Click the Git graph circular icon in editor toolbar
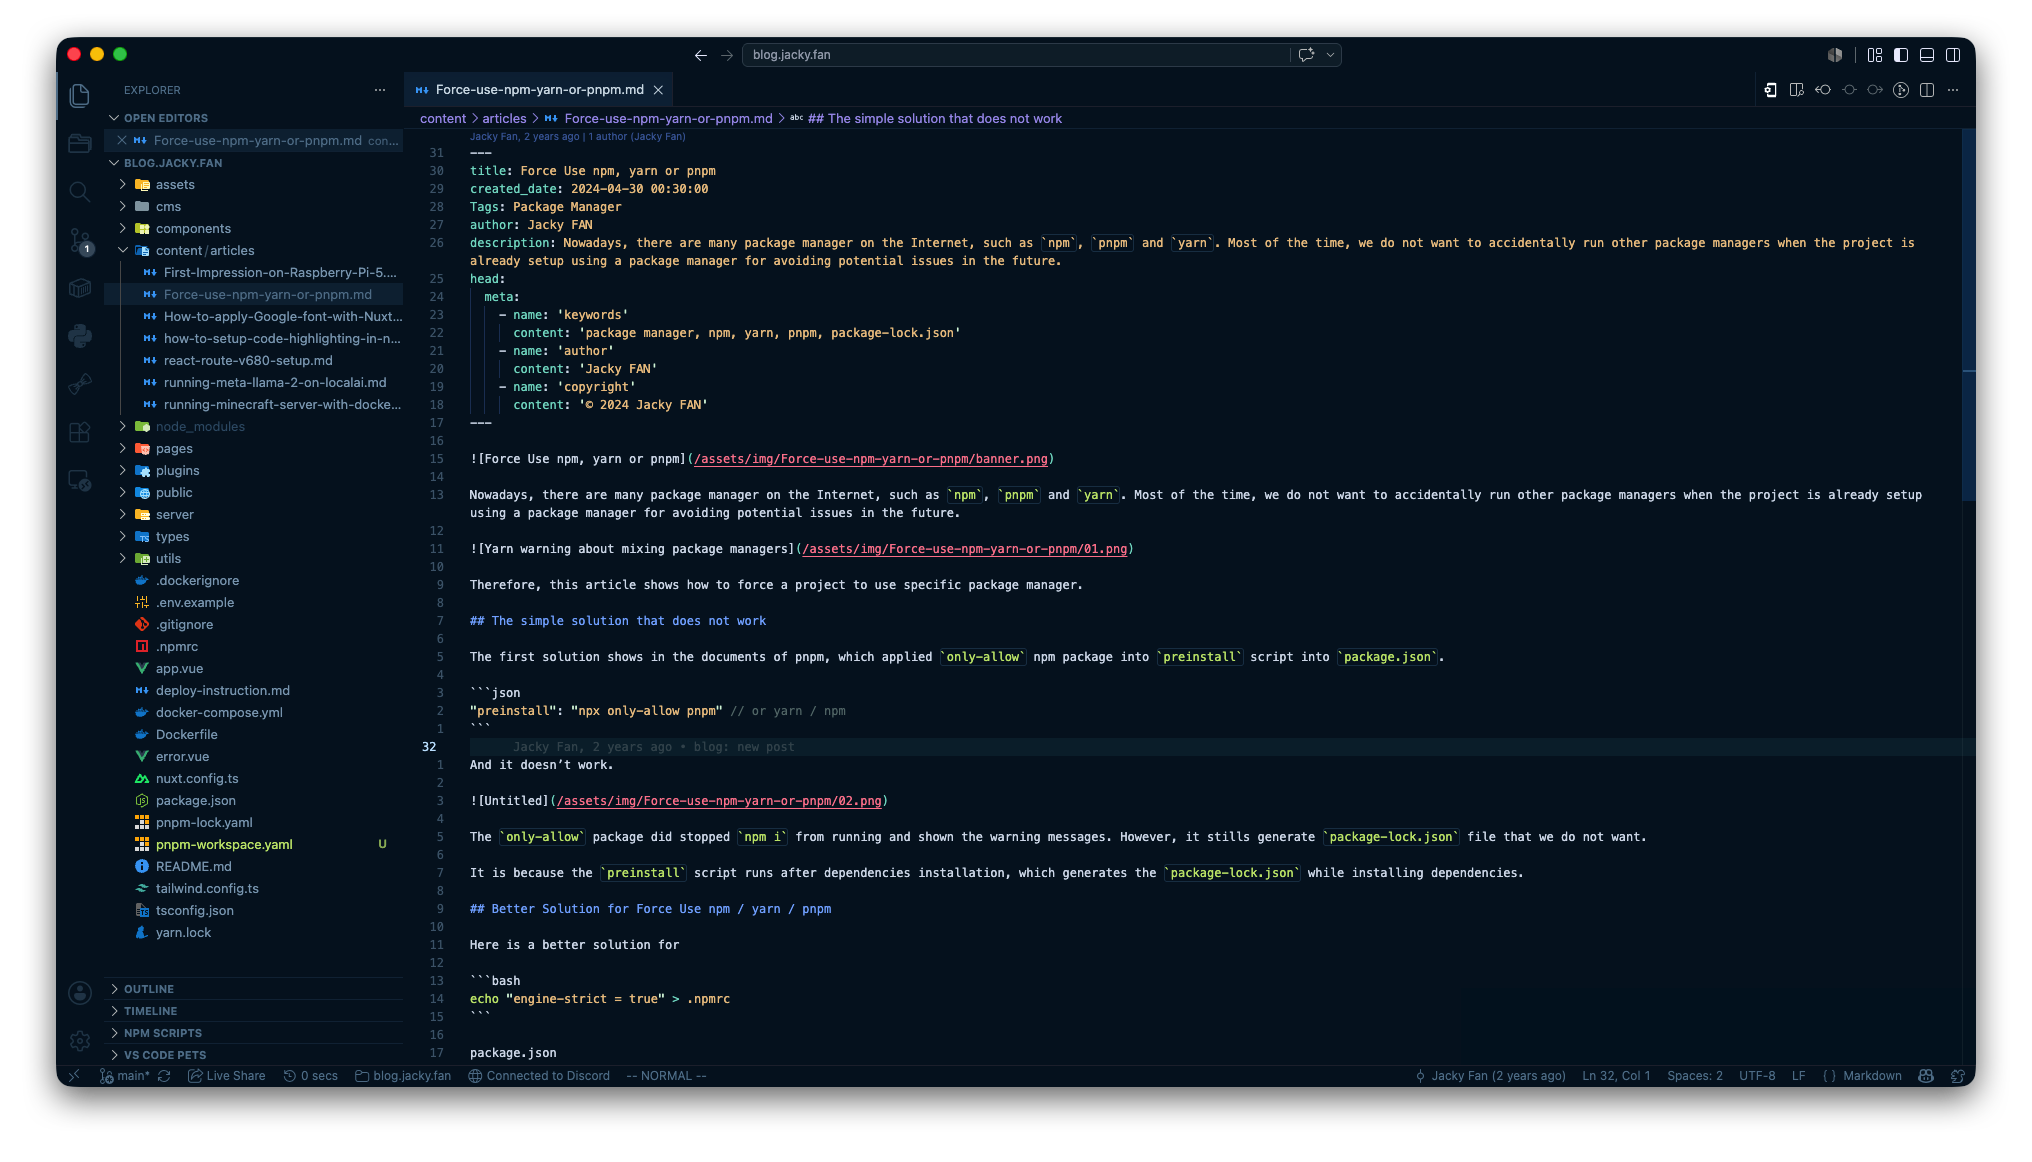The image size is (2032, 1162). click(x=1901, y=90)
